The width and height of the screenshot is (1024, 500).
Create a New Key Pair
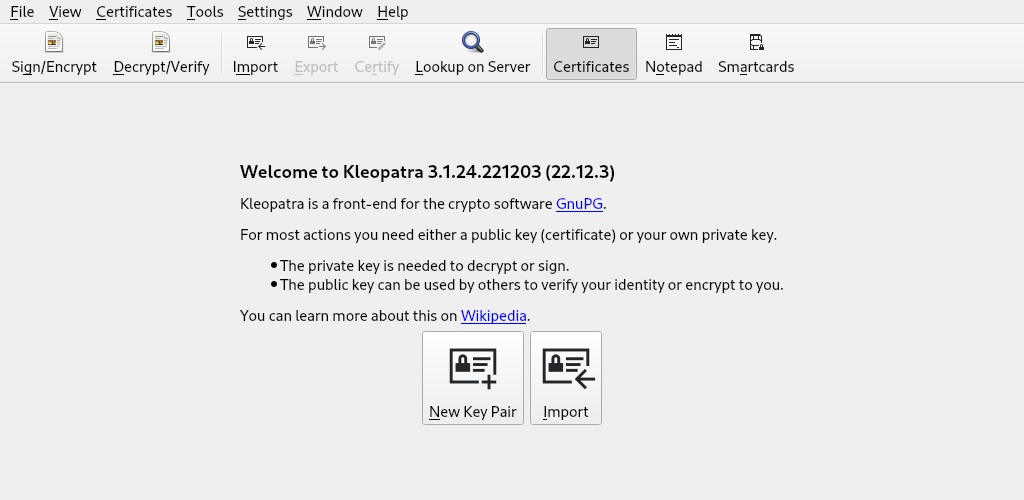473,378
